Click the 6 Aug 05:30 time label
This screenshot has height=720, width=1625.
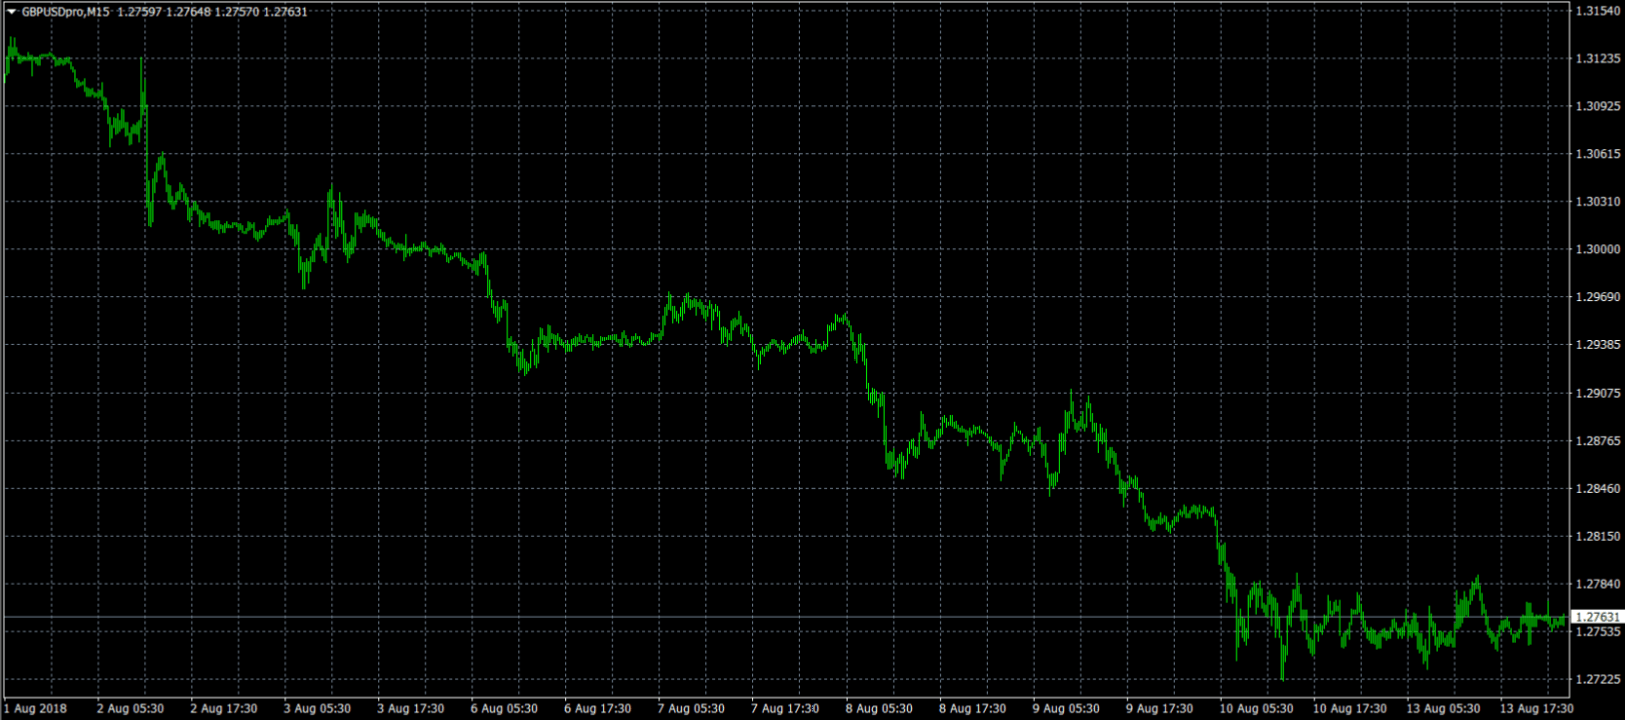click(504, 709)
